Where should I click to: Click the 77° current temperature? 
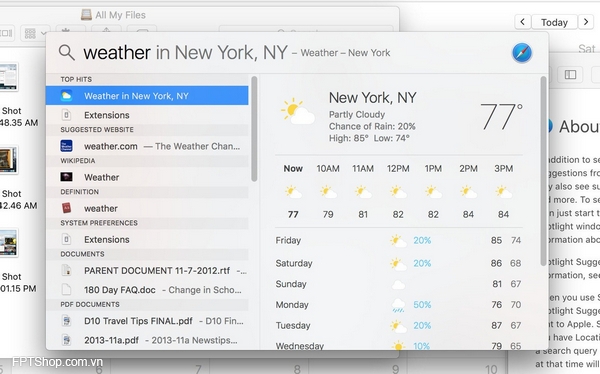click(x=501, y=116)
